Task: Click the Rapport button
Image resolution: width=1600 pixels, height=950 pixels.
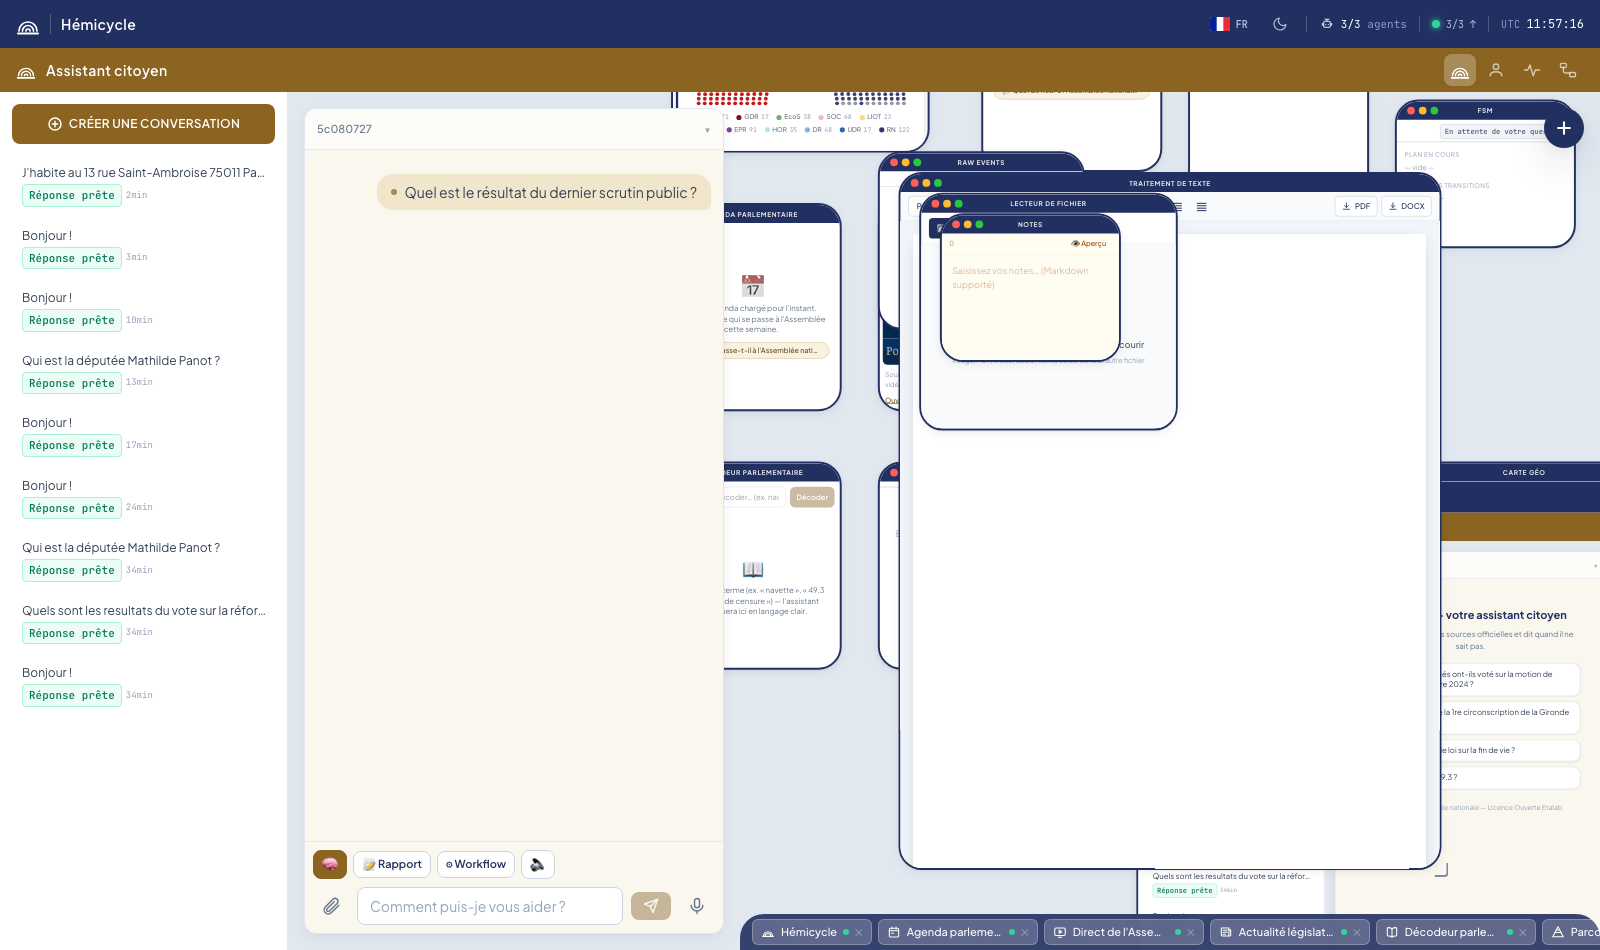Action: click(x=392, y=864)
